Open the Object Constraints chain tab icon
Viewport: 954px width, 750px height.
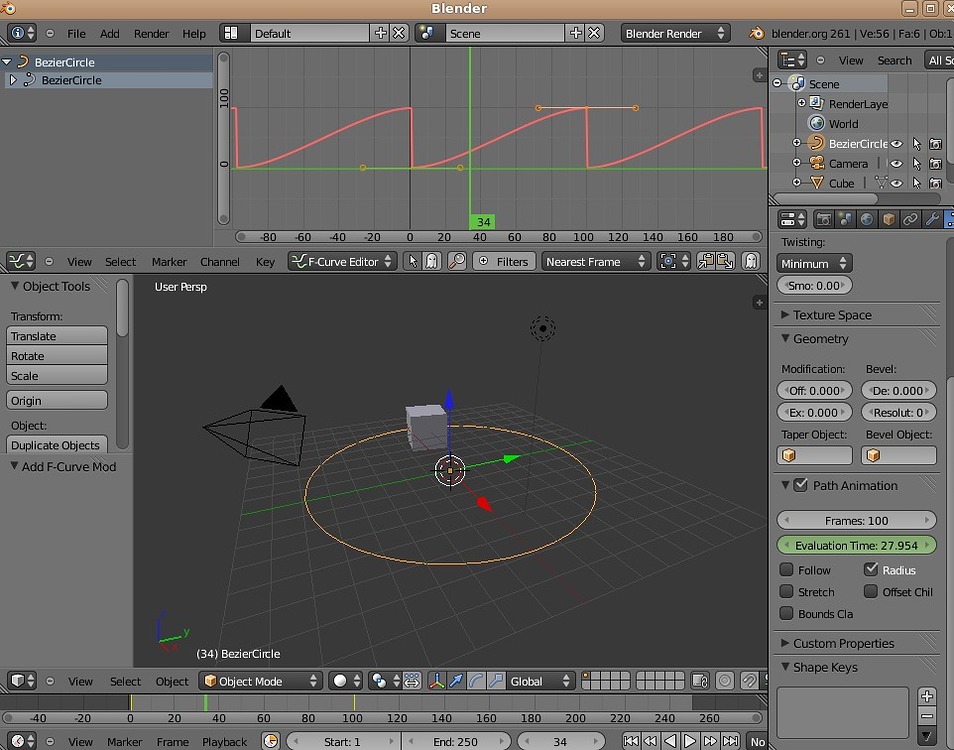tap(910, 219)
